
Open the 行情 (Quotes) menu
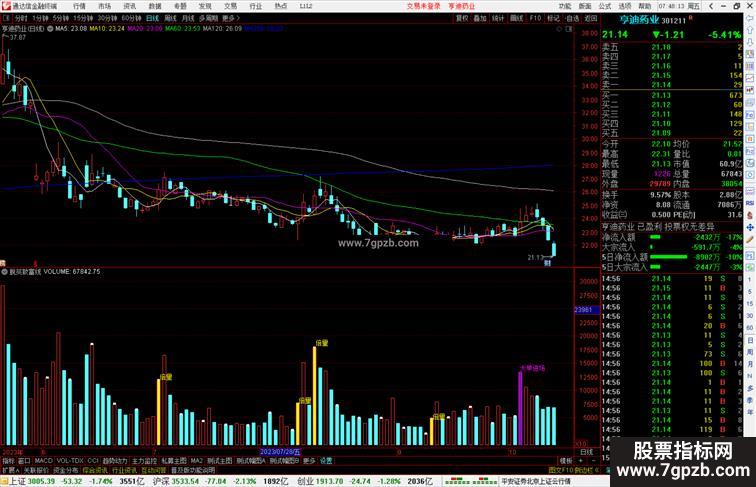(79, 6)
